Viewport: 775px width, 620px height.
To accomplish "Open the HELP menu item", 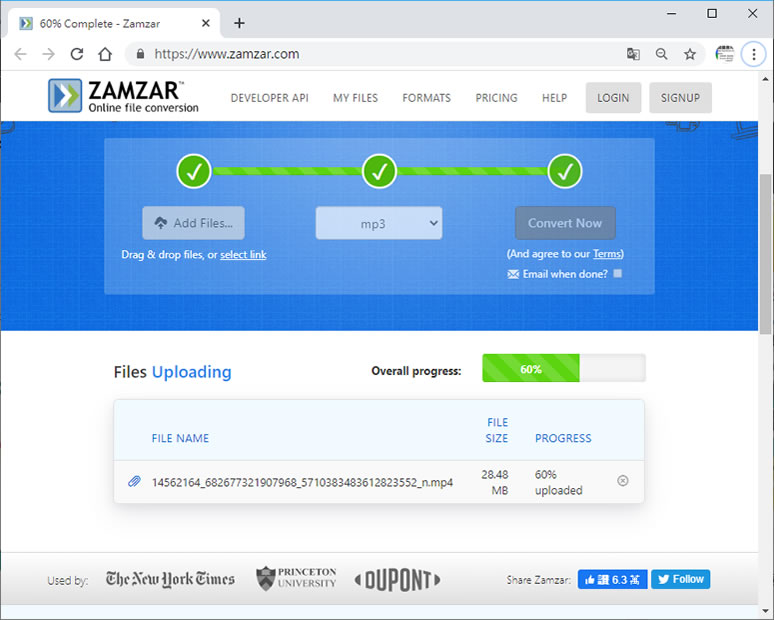I will click(555, 98).
